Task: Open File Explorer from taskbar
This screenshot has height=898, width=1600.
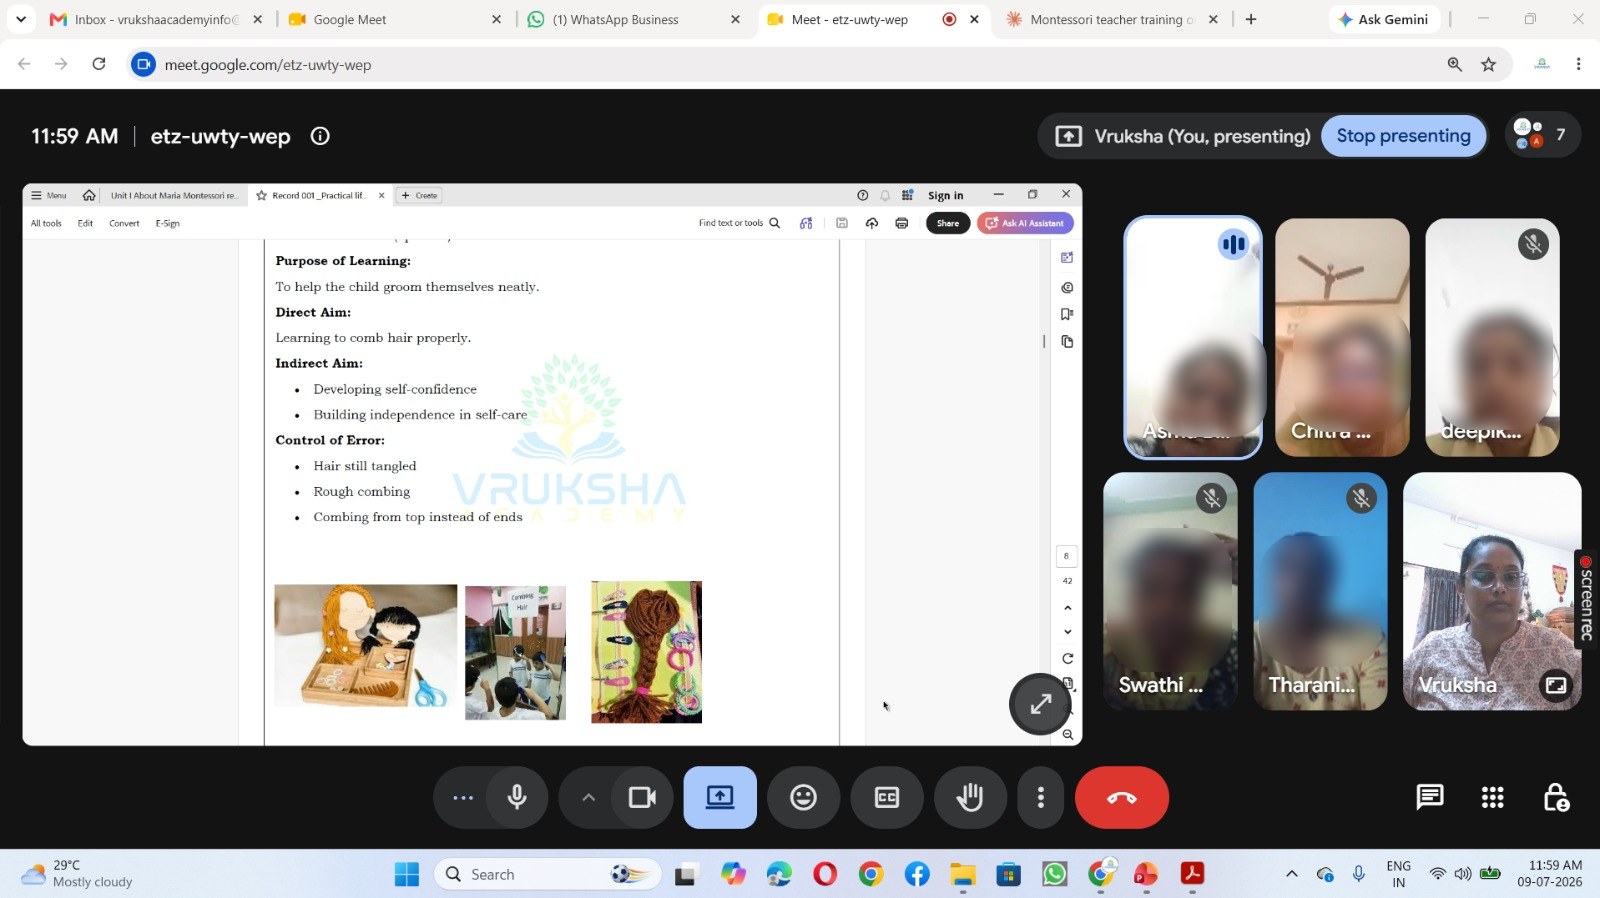Action: click(963, 874)
